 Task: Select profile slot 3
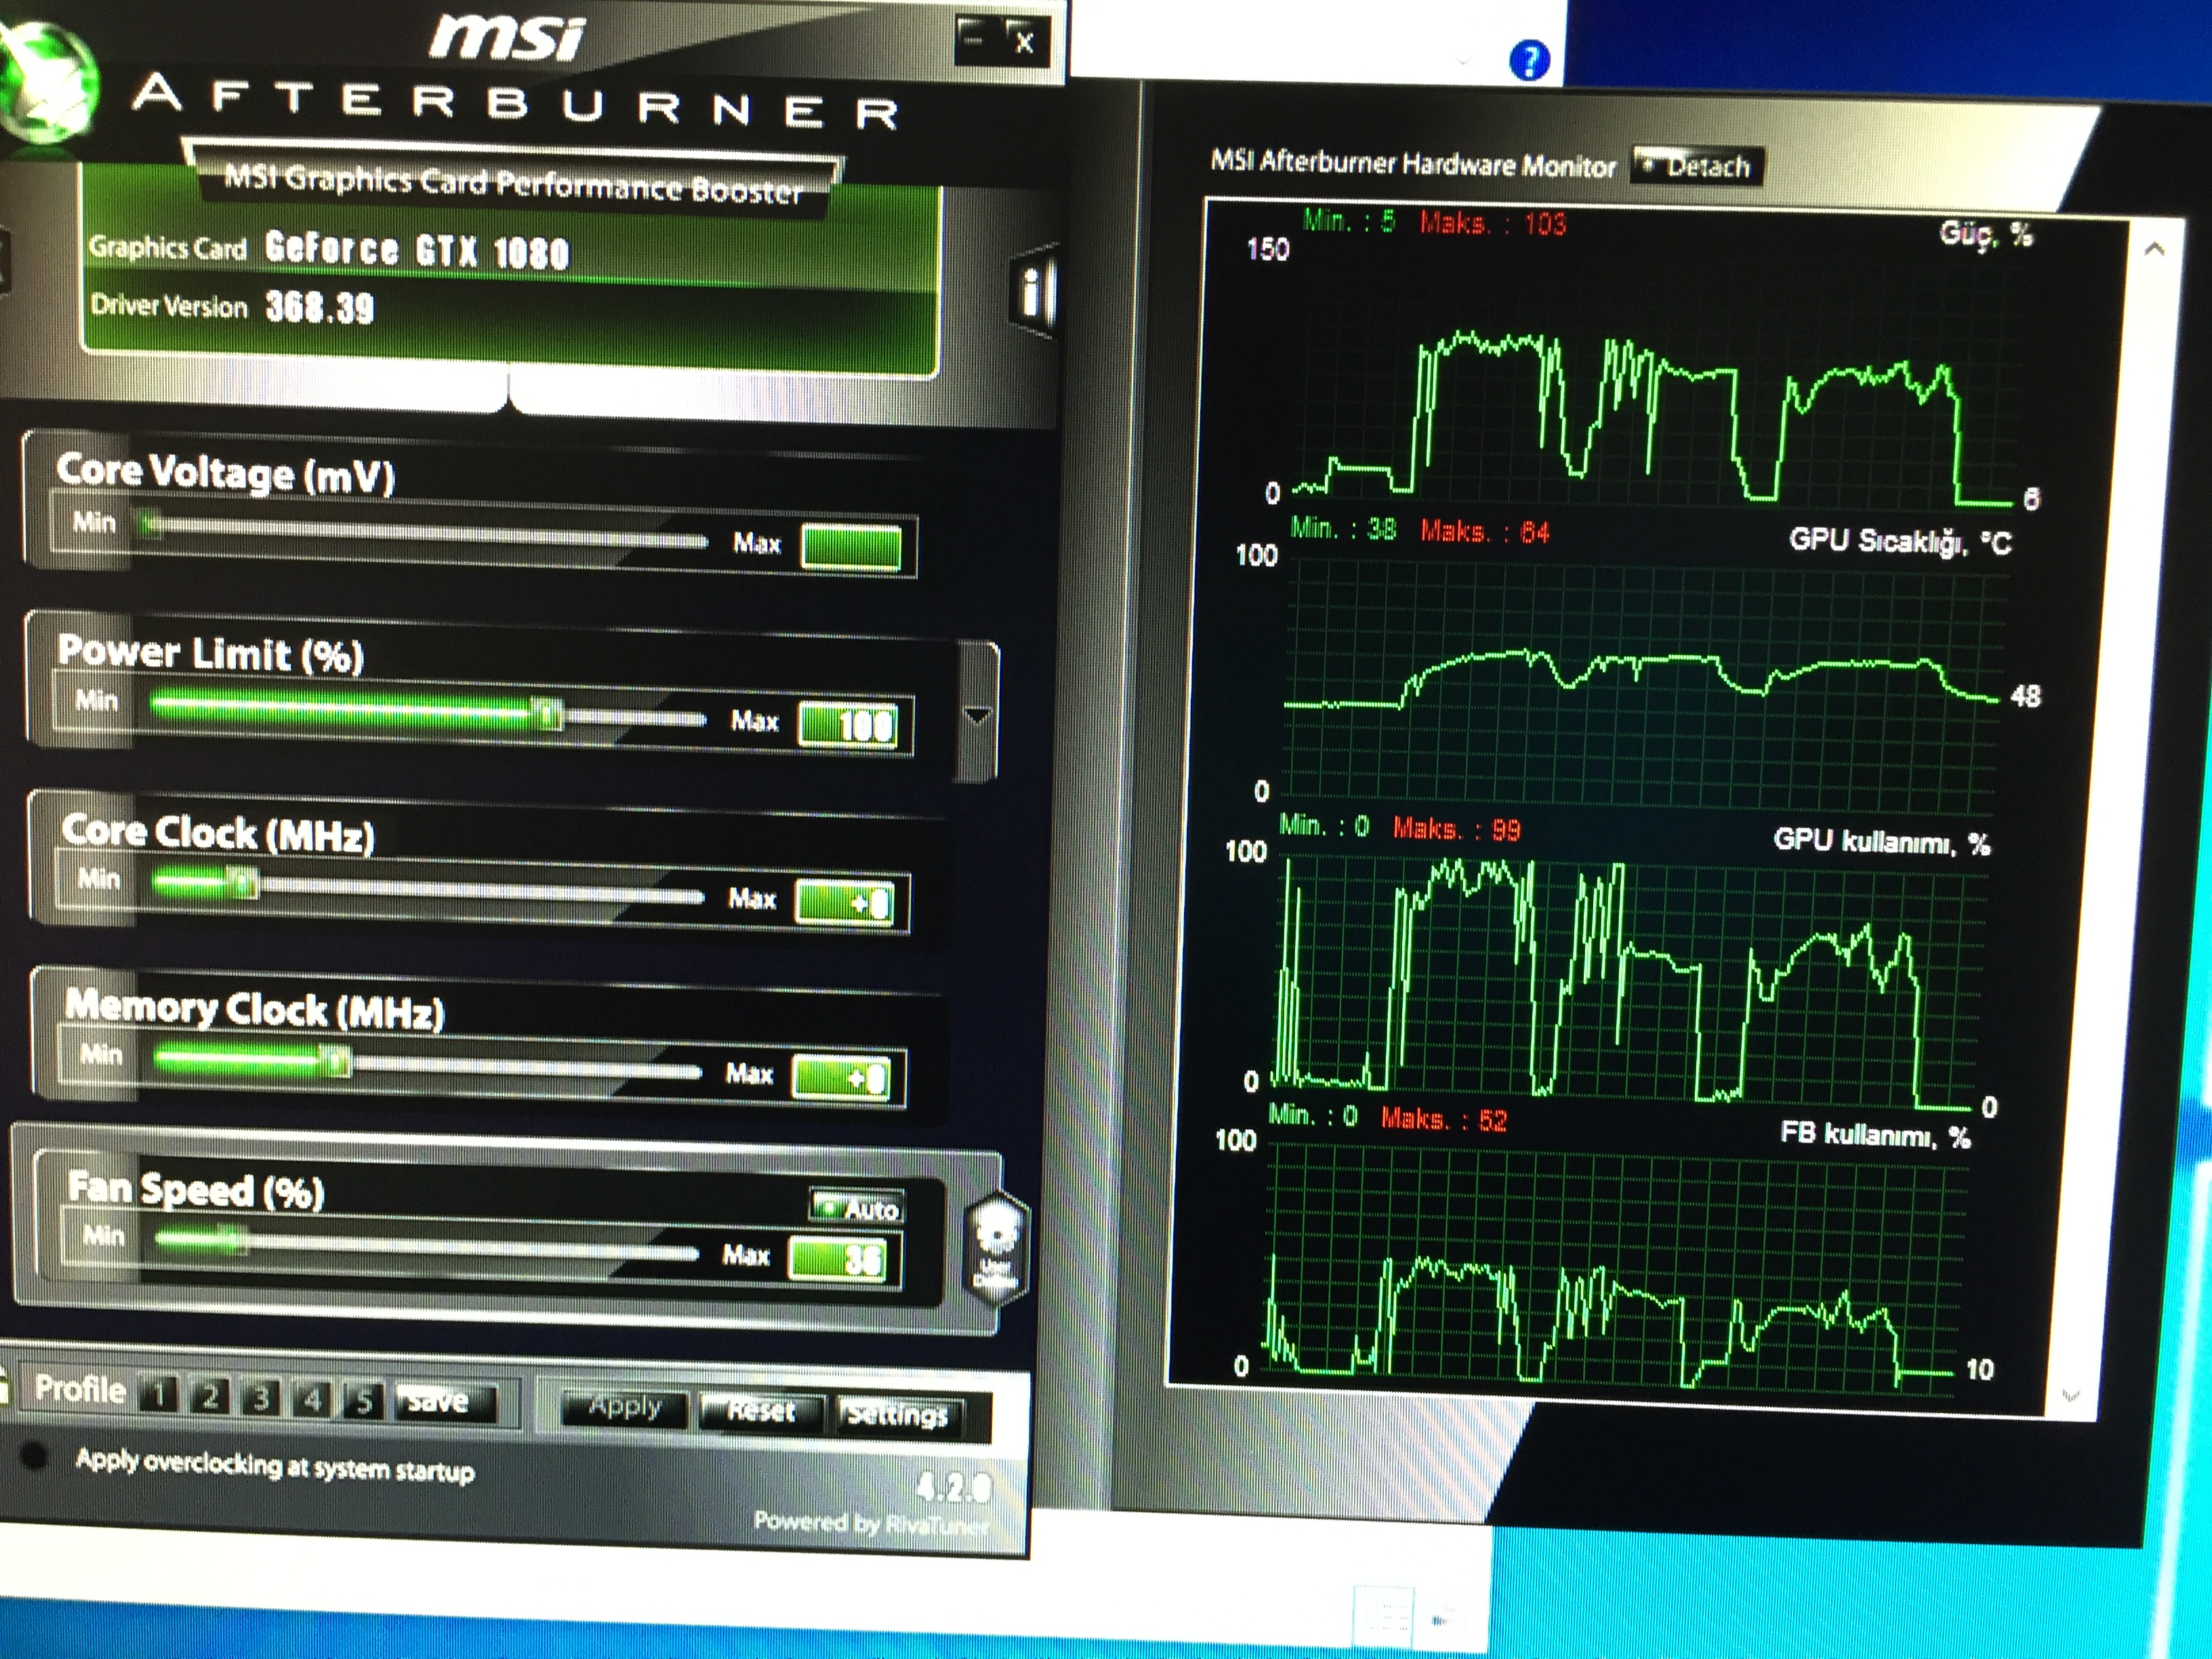(x=262, y=1398)
